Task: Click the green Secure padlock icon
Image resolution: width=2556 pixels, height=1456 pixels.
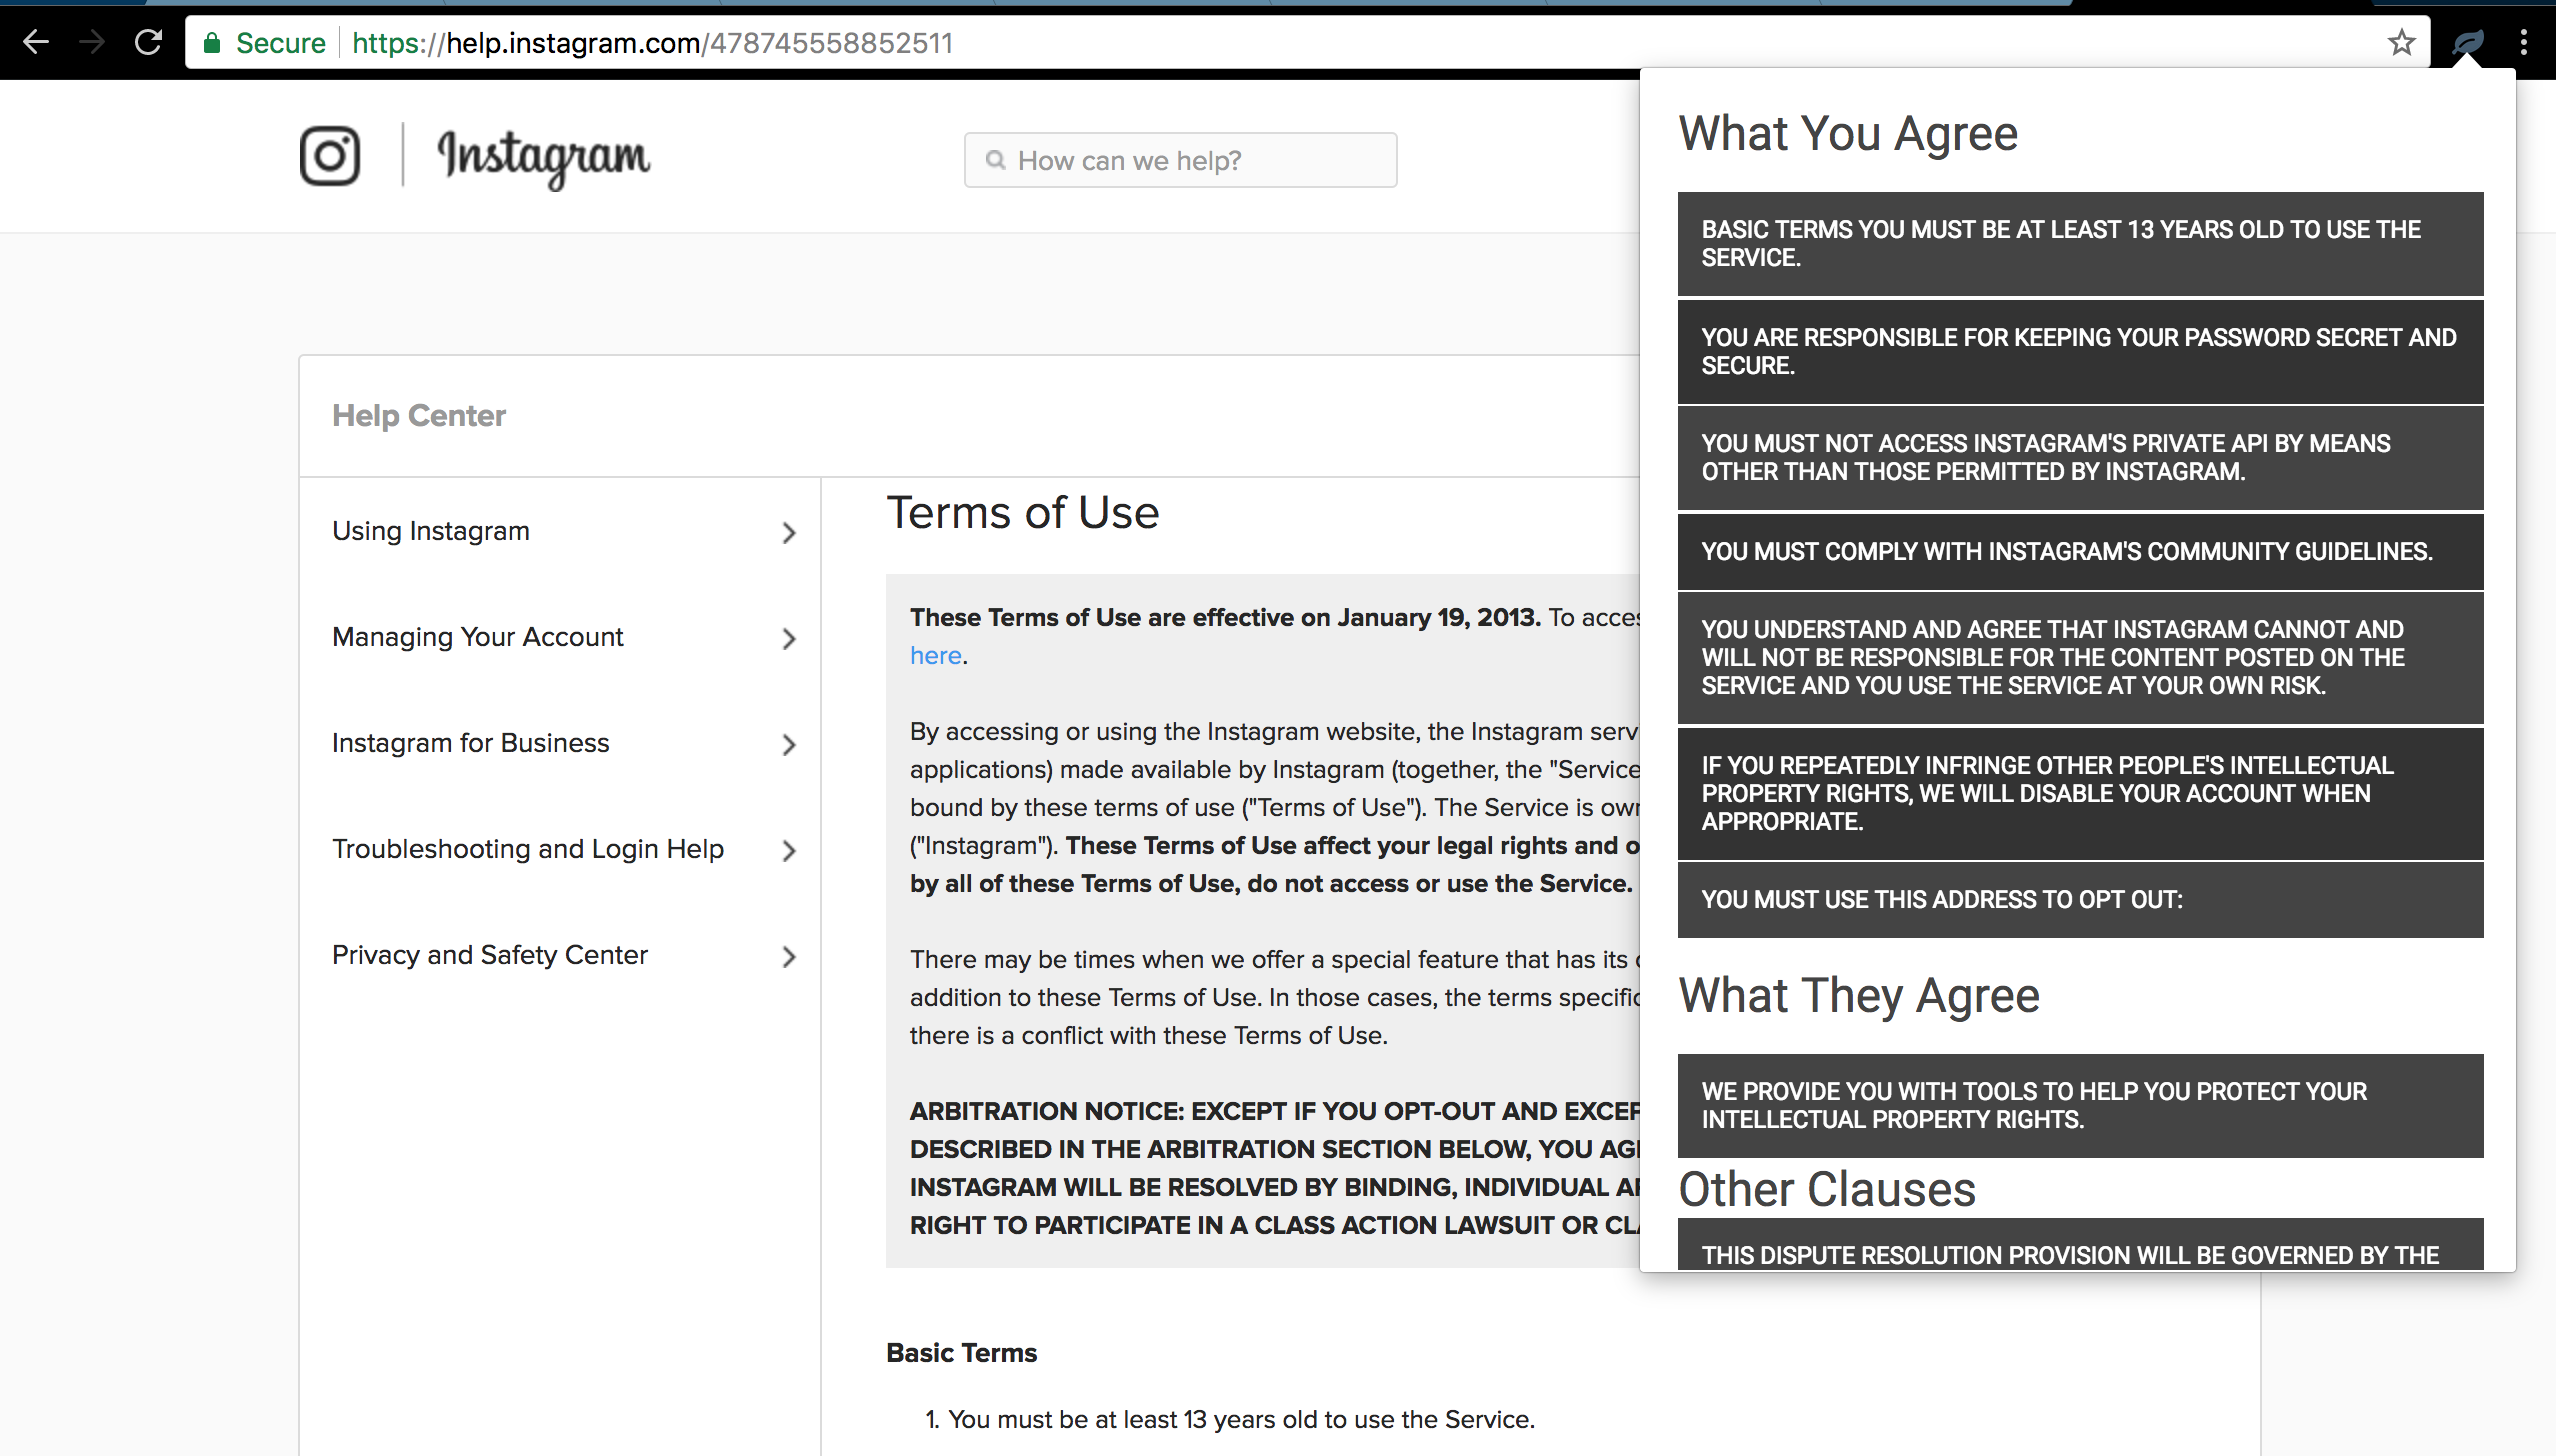Action: click(x=212, y=42)
